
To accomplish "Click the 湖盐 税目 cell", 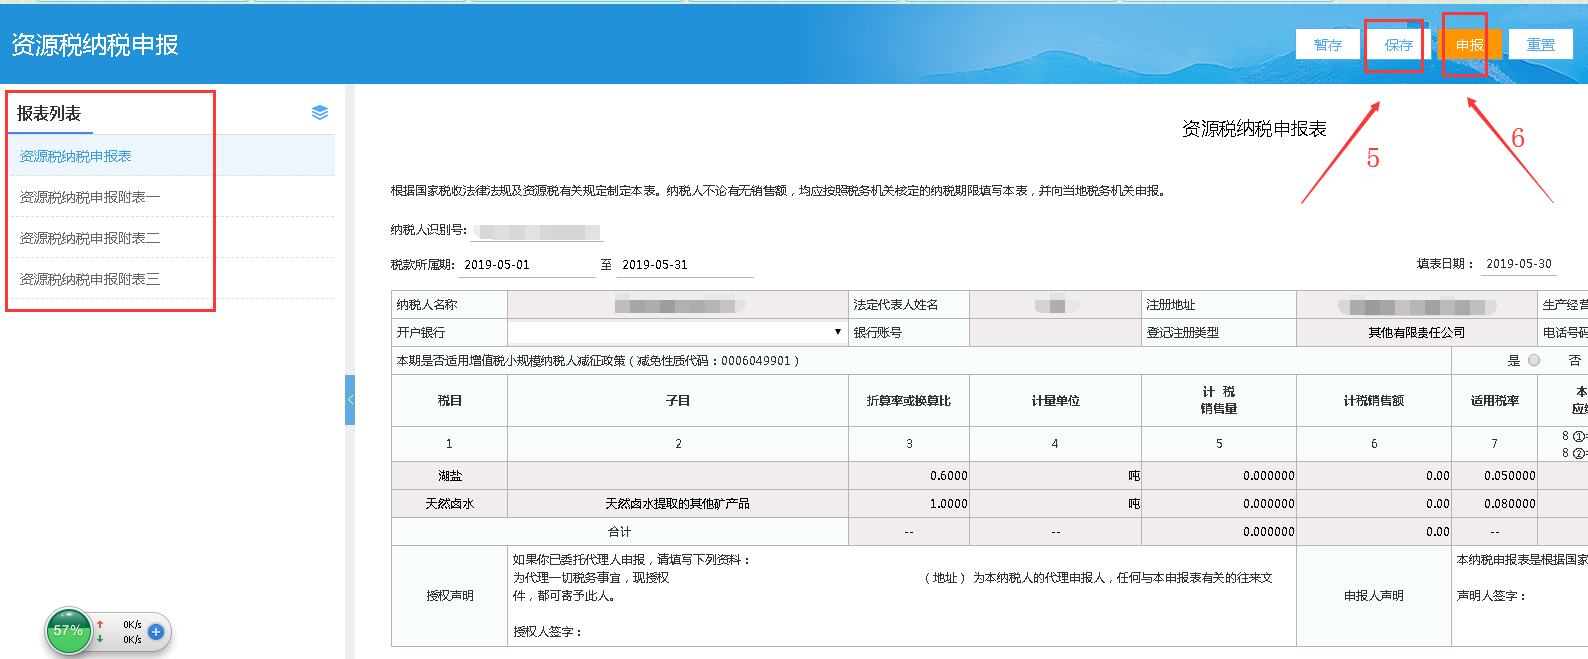I will [x=450, y=476].
